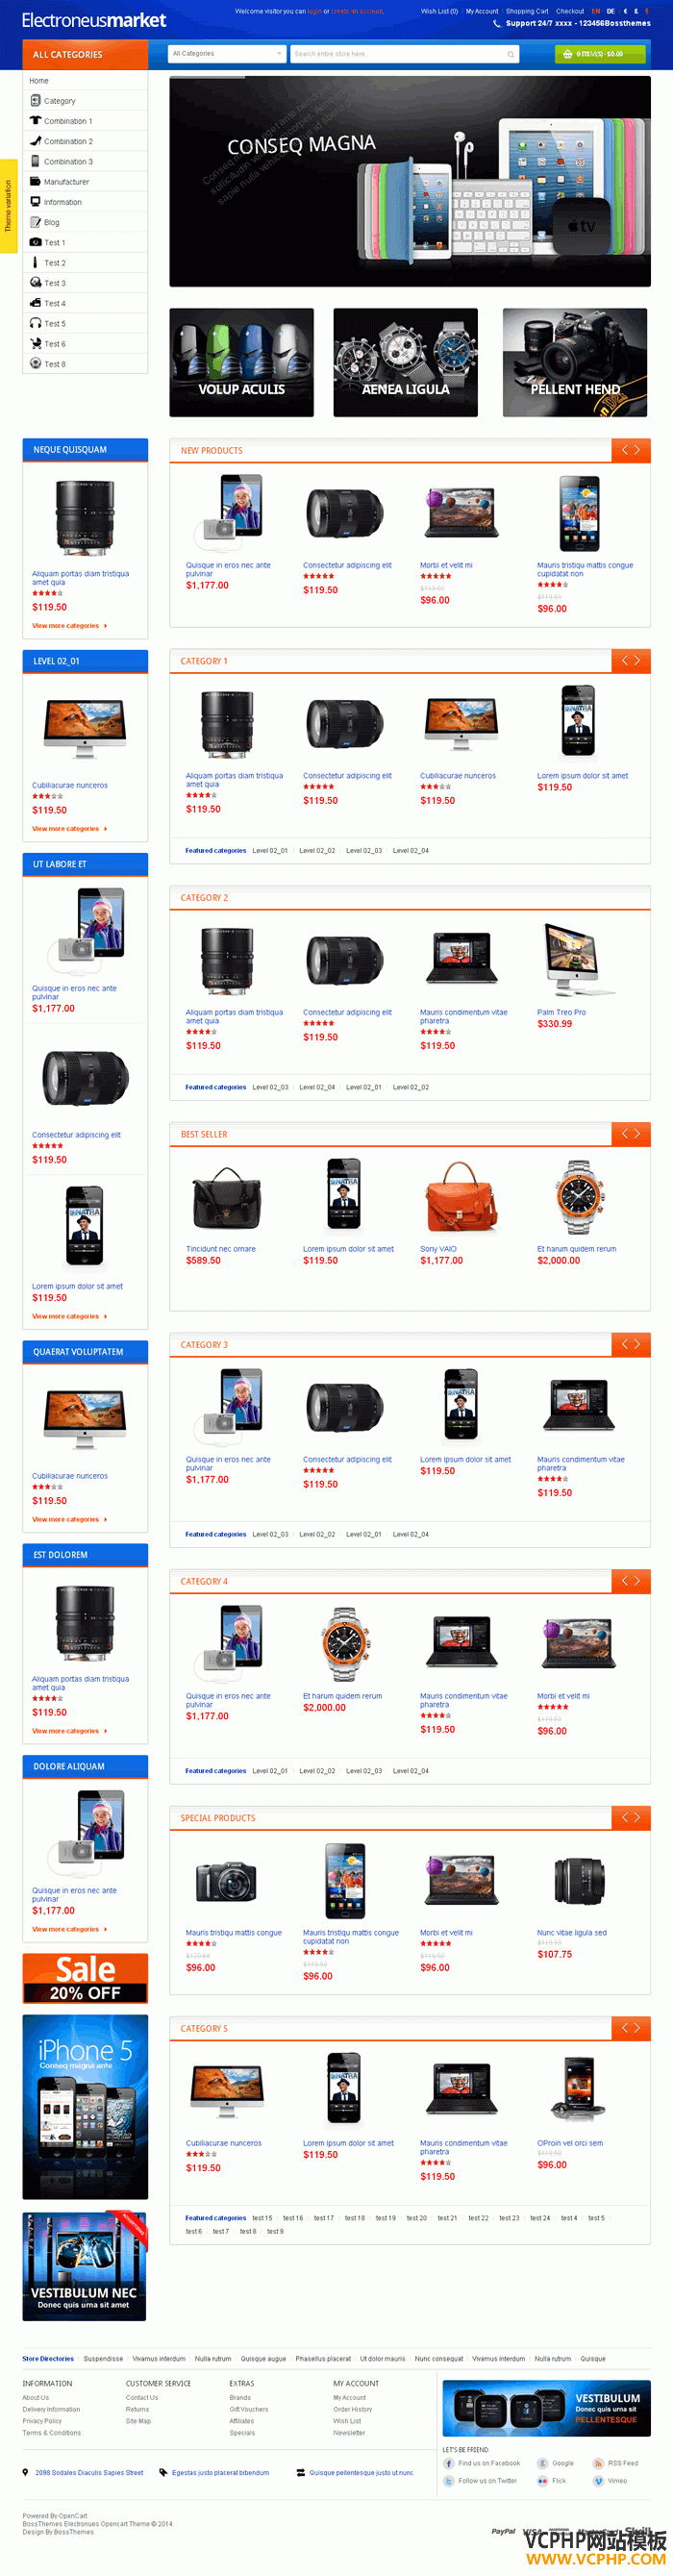Click the Blog pencil icon in sidebar
Screen dimensions: 673x2576
pyautogui.click(x=36, y=222)
